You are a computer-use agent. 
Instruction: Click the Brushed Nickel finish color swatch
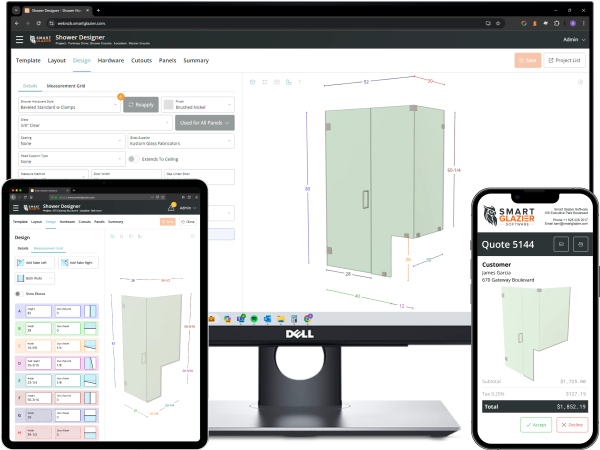point(168,104)
